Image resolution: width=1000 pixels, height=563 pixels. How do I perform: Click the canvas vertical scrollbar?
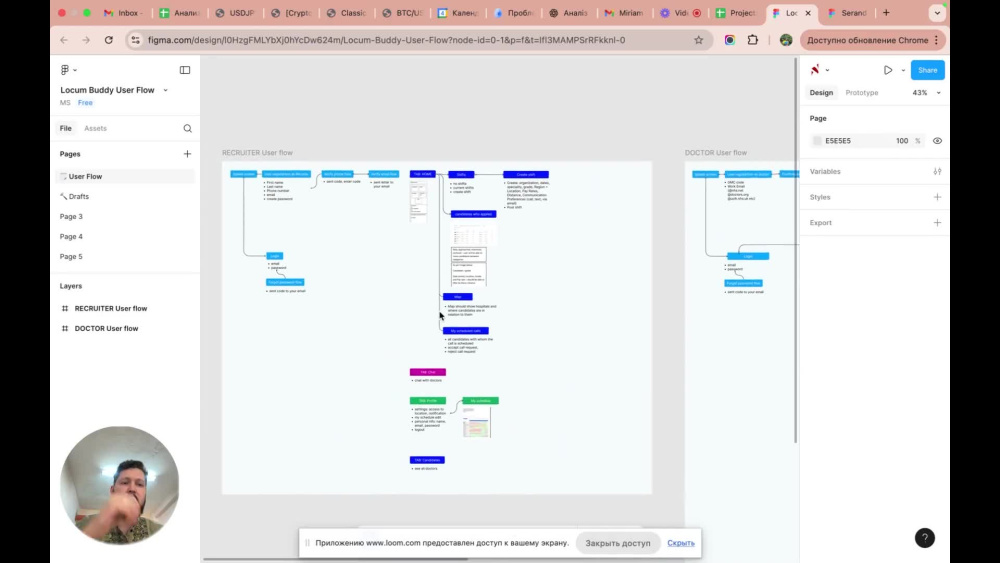[795, 251]
